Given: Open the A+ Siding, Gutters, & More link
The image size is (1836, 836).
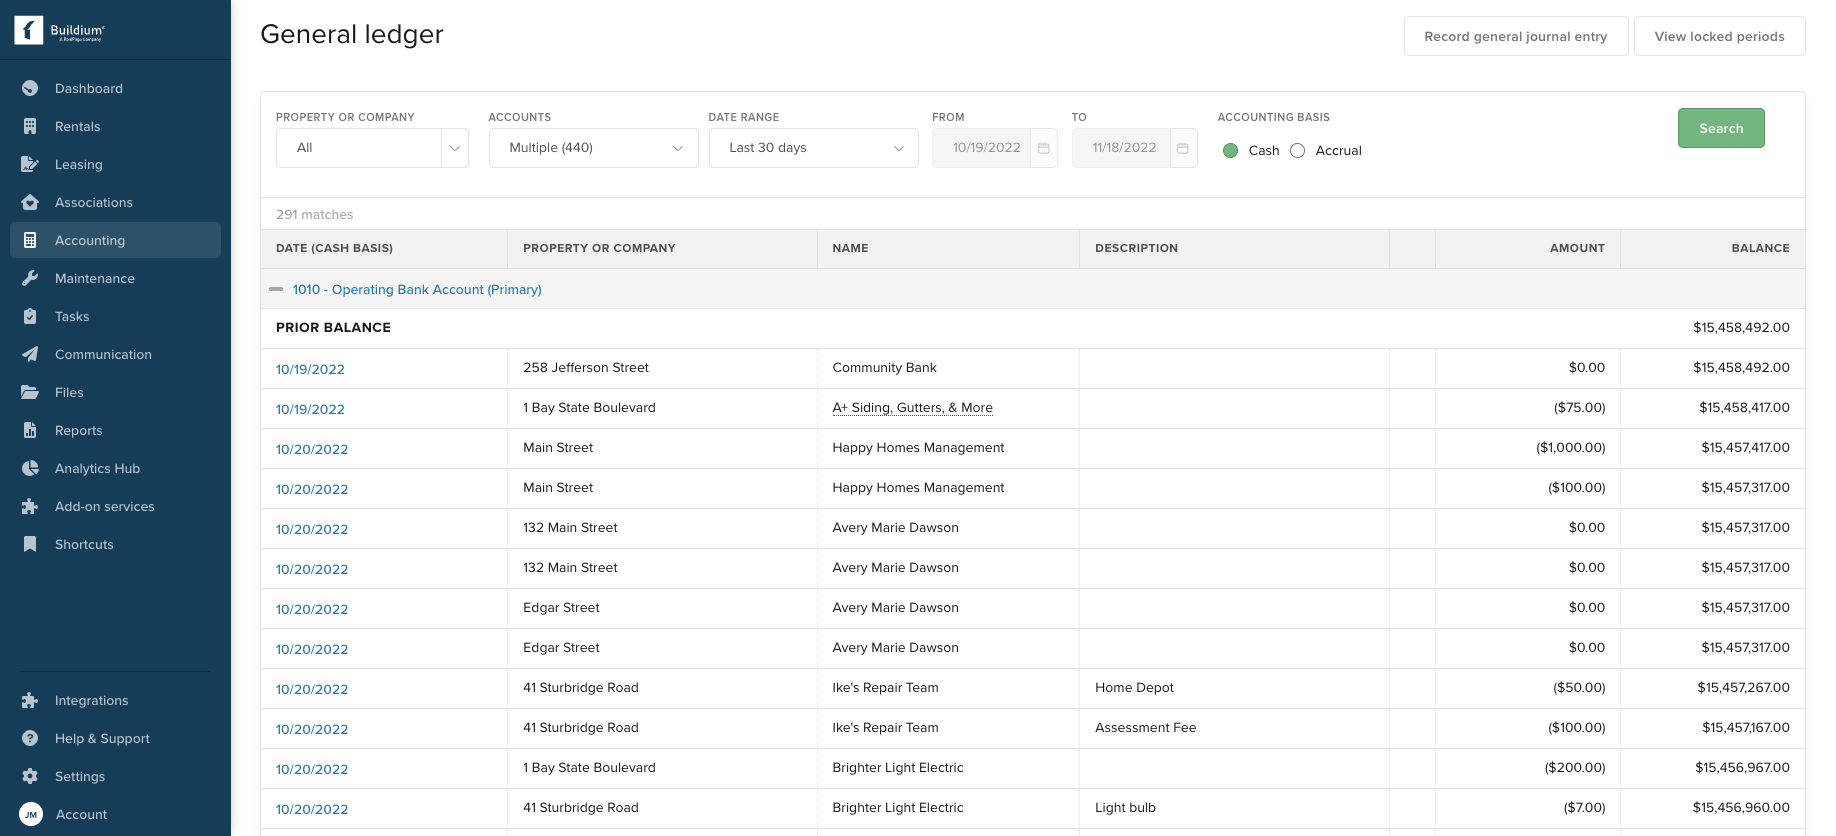Looking at the screenshot, I should [x=912, y=408].
